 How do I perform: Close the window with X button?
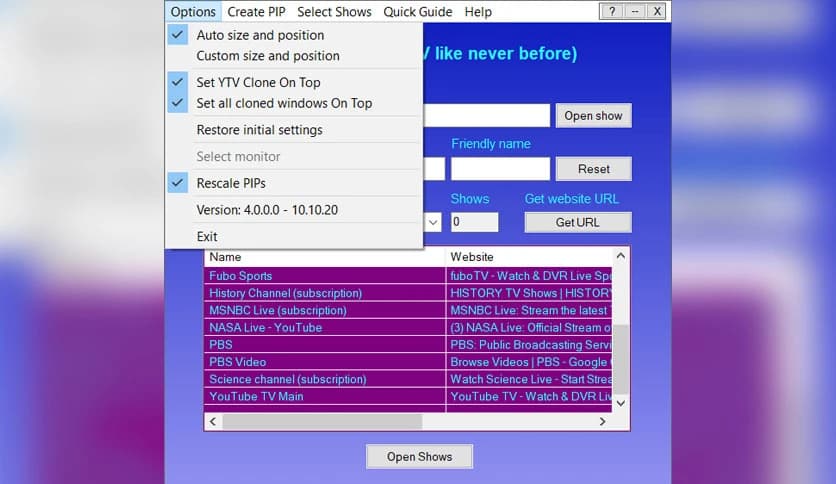(x=657, y=11)
